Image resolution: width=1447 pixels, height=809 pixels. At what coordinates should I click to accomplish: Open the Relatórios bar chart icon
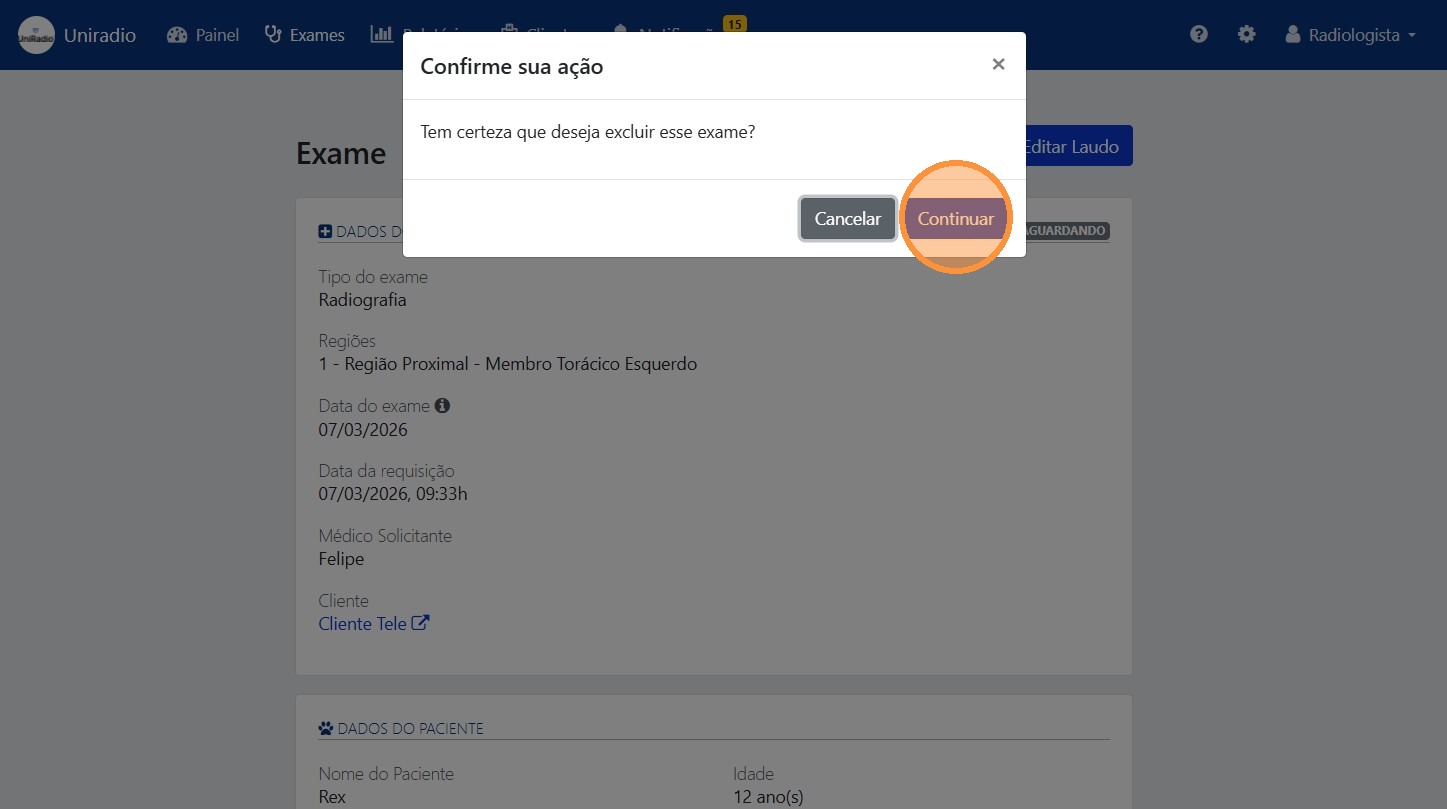click(x=381, y=33)
